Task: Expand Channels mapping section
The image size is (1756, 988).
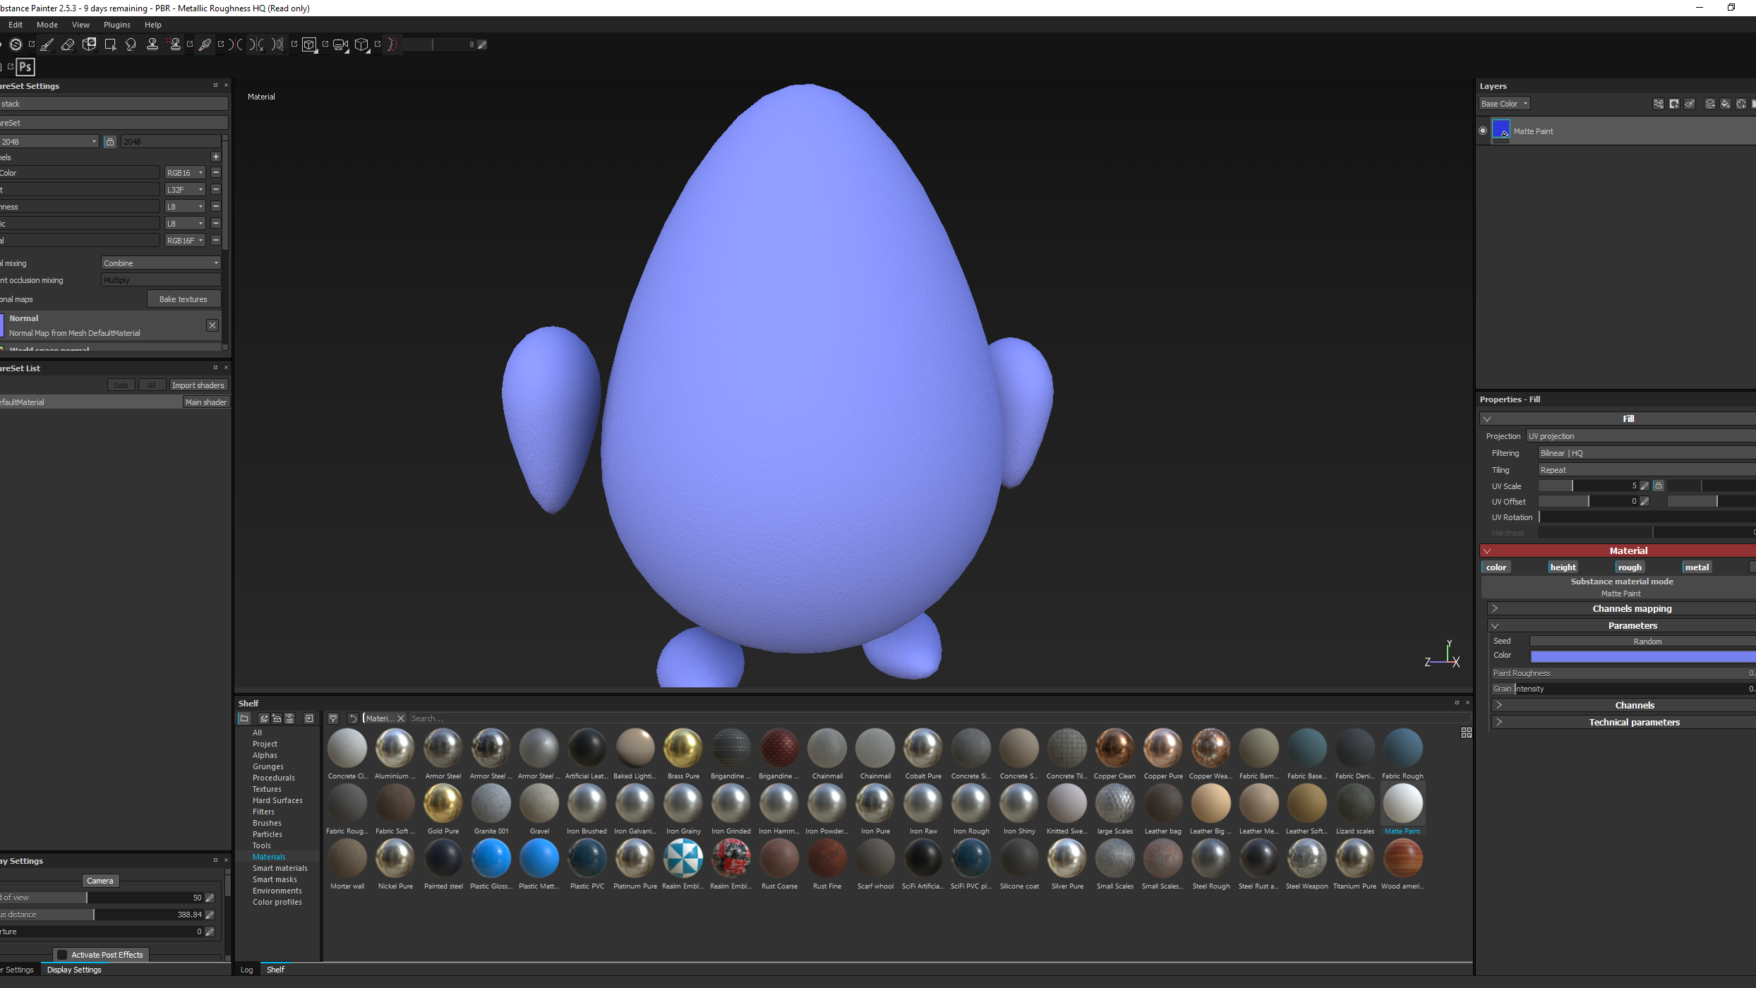Action: pos(1496,608)
